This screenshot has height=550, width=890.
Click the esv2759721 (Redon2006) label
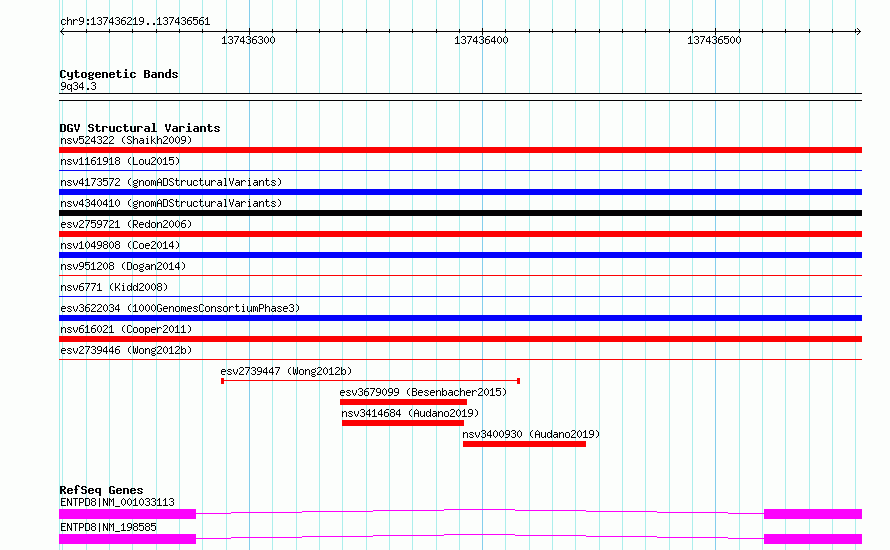pyautogui.click(x=126, y=224)
